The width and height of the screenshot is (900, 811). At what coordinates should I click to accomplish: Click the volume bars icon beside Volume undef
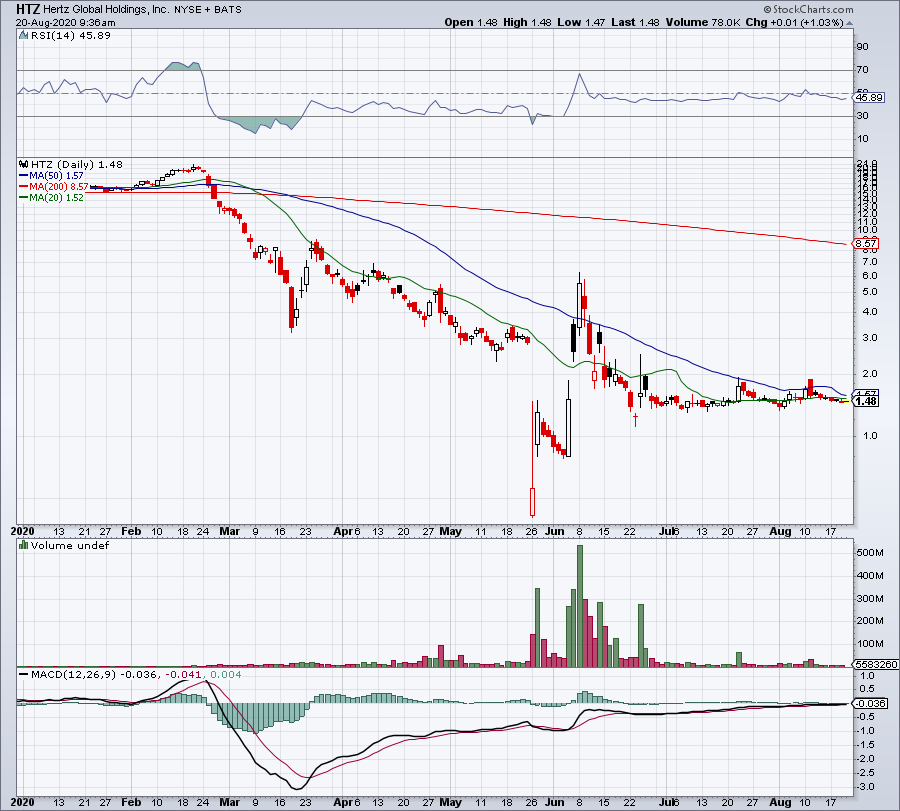tap(23, 545)
